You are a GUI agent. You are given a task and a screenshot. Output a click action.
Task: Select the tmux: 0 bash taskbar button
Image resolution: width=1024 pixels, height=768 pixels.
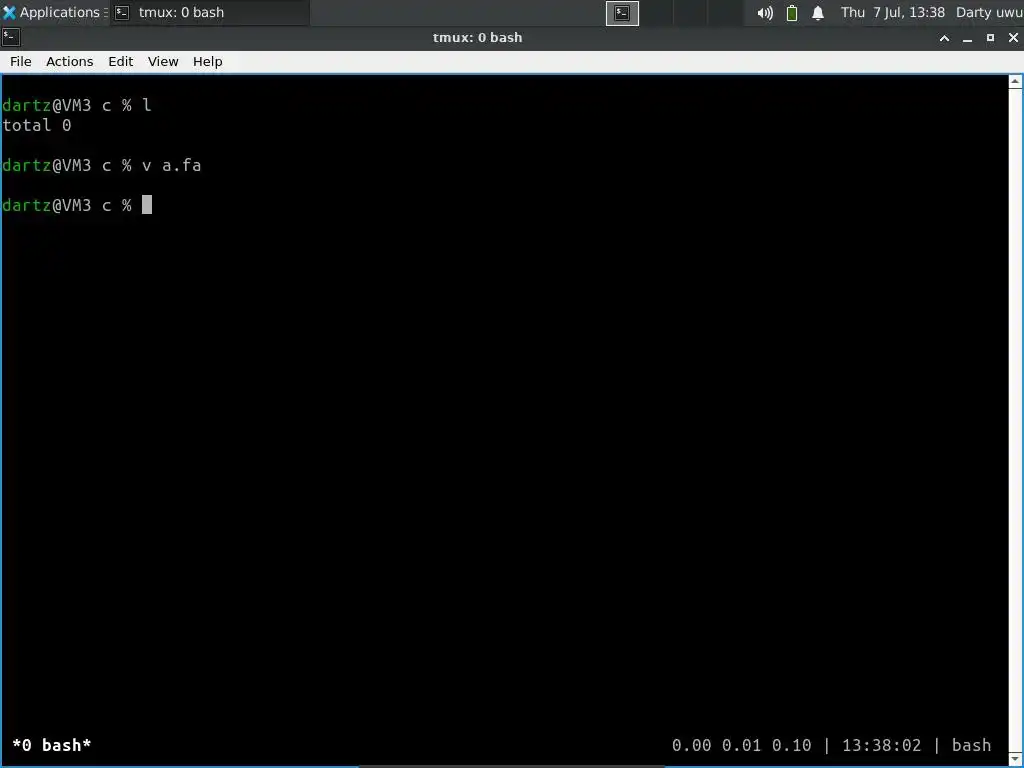[209, 12]
